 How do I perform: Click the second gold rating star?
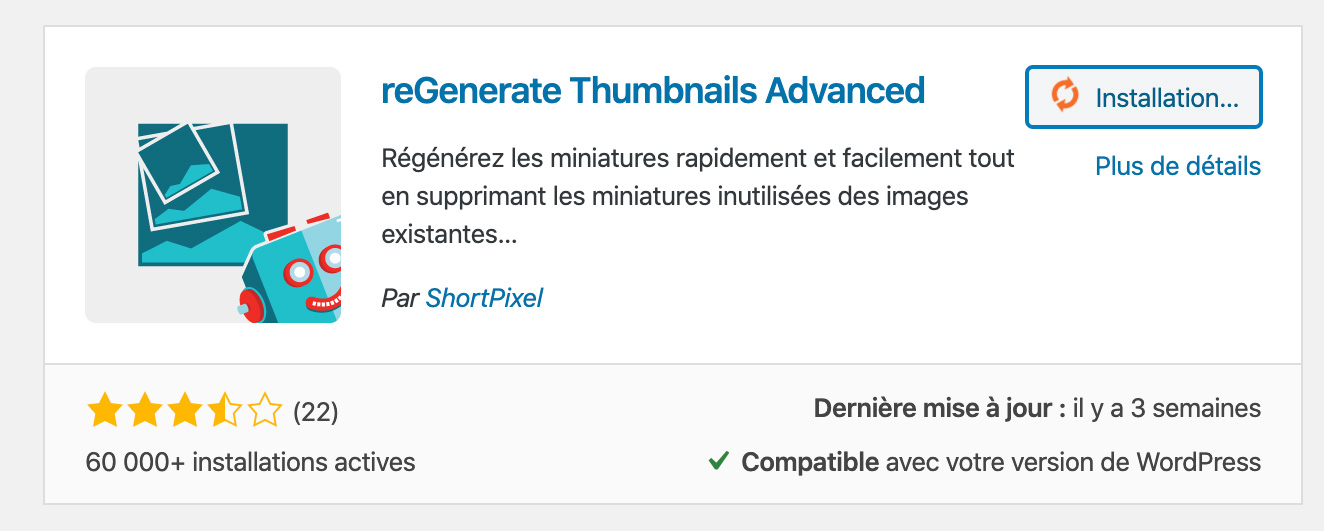pos(143,410)
